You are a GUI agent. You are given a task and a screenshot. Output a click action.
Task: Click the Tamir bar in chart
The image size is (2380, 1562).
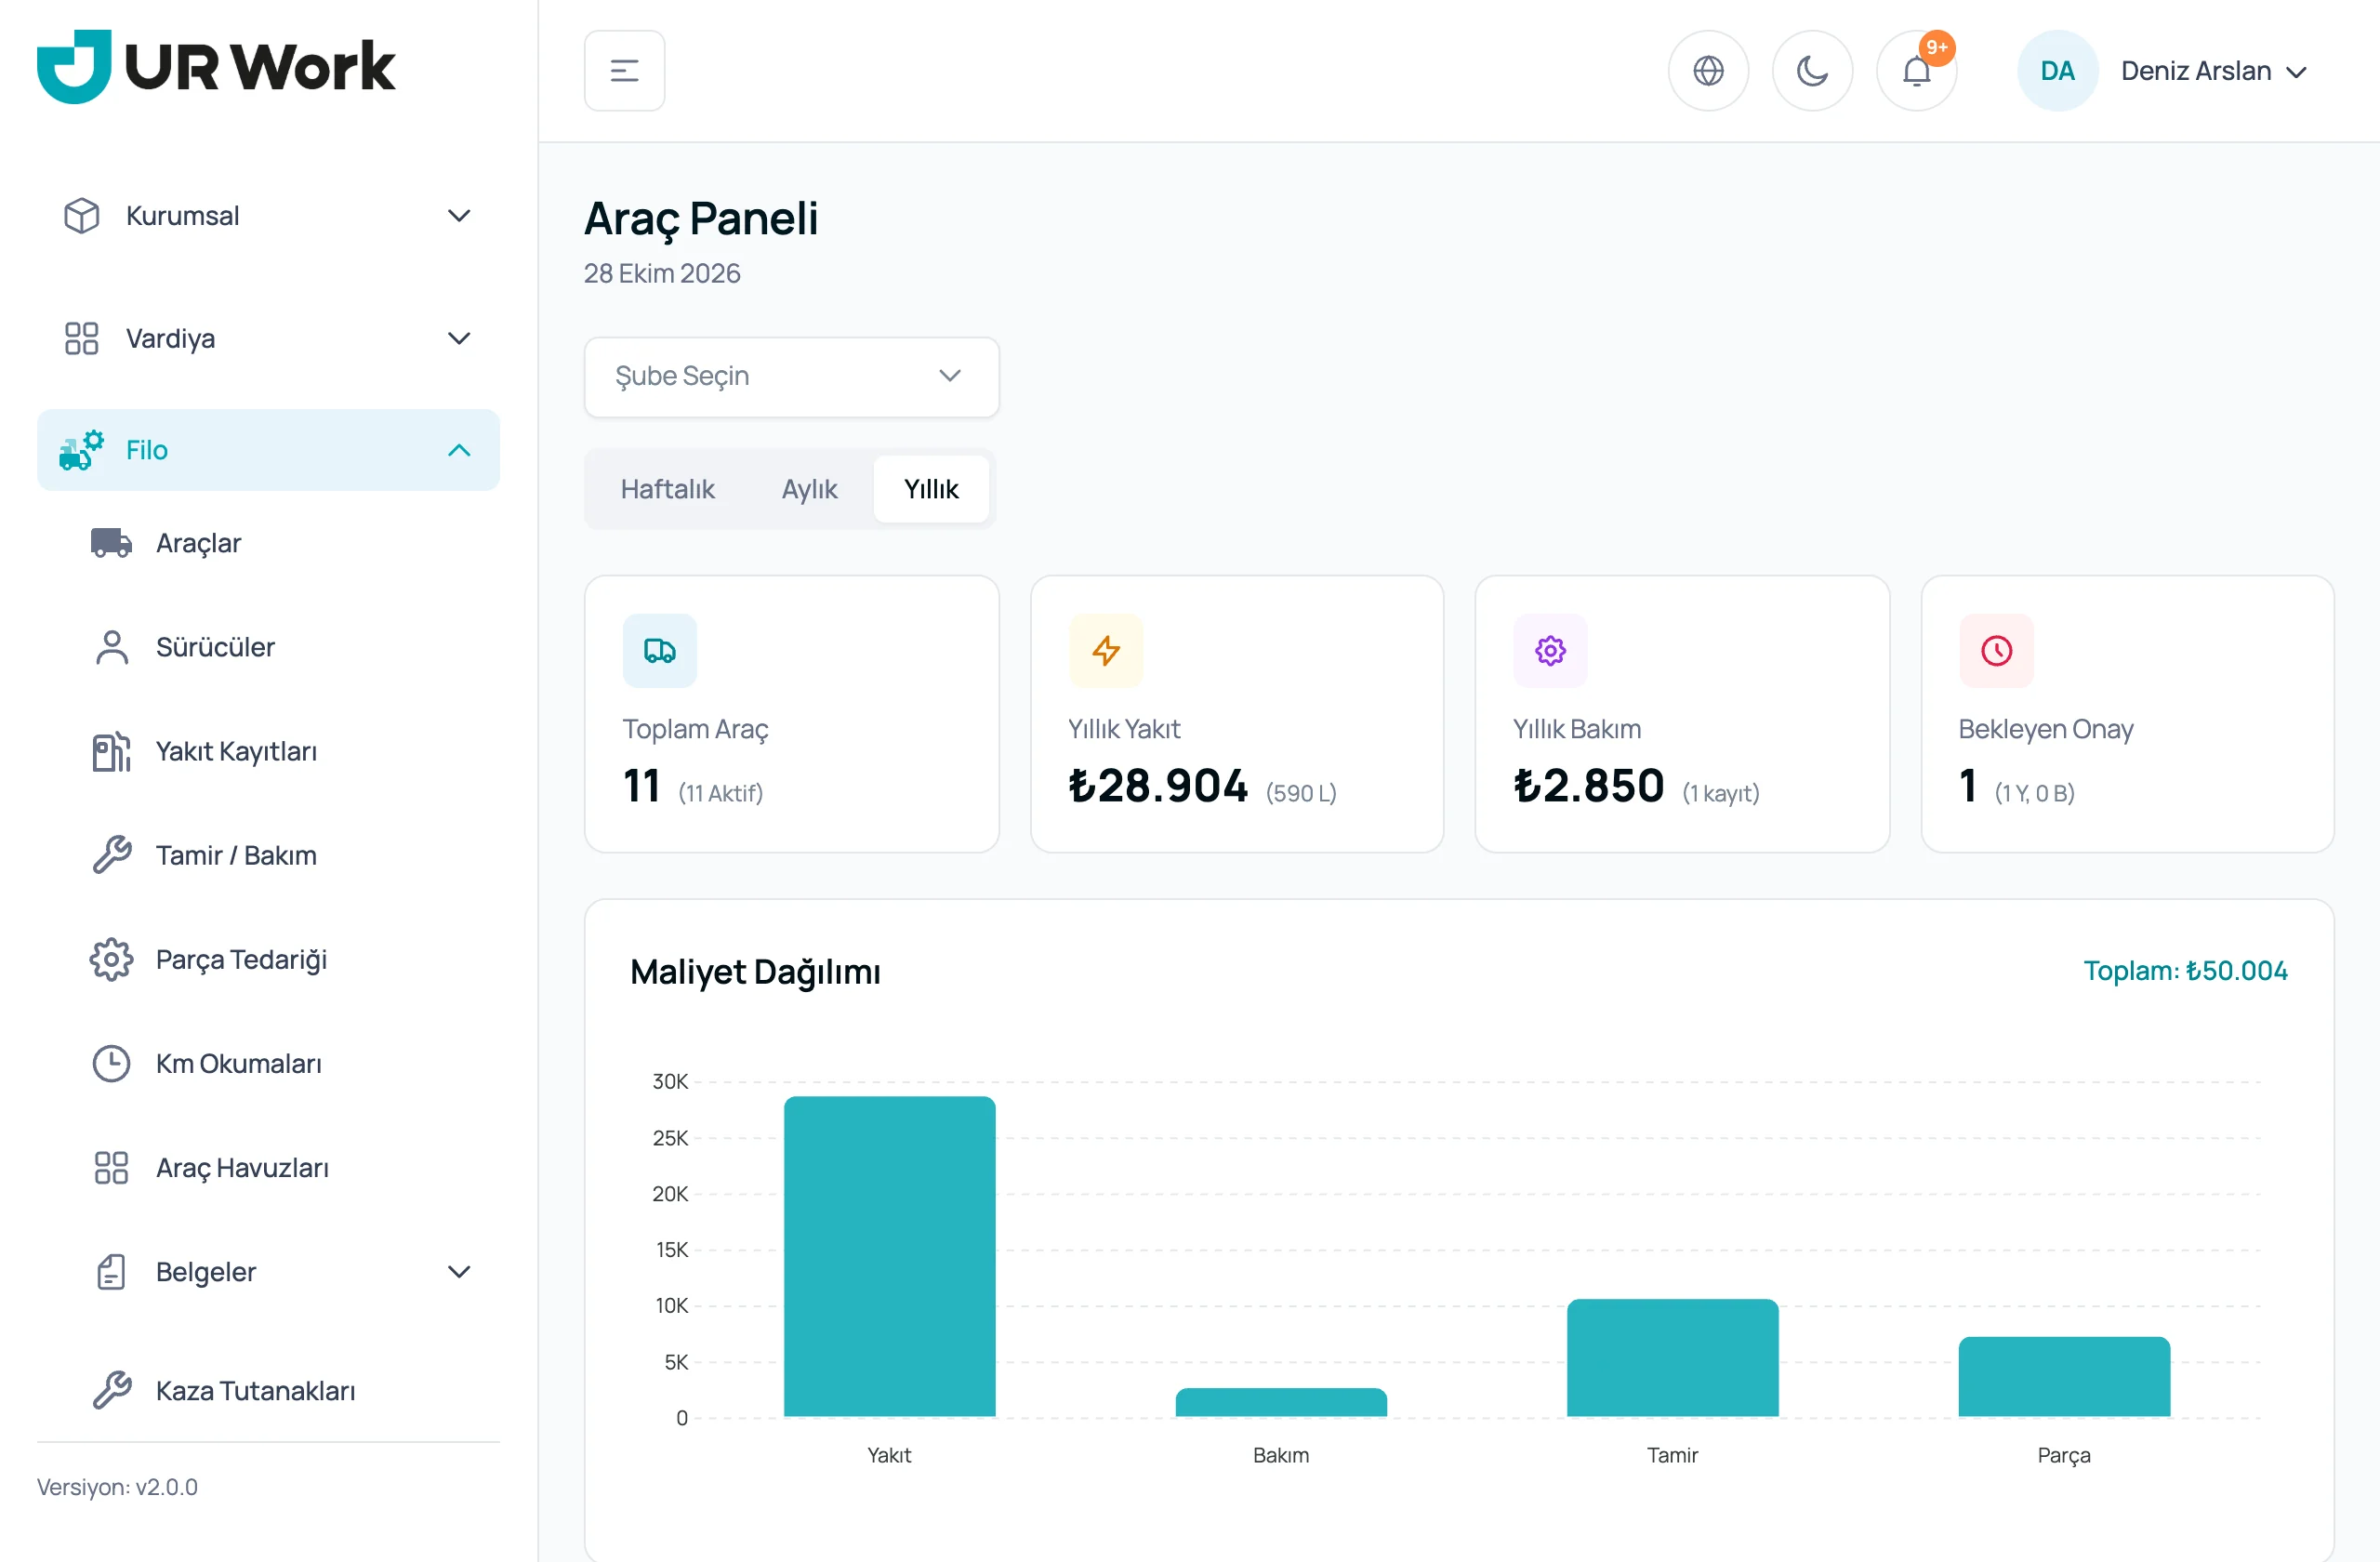pyautogui.click(x=1672, y=1358)
